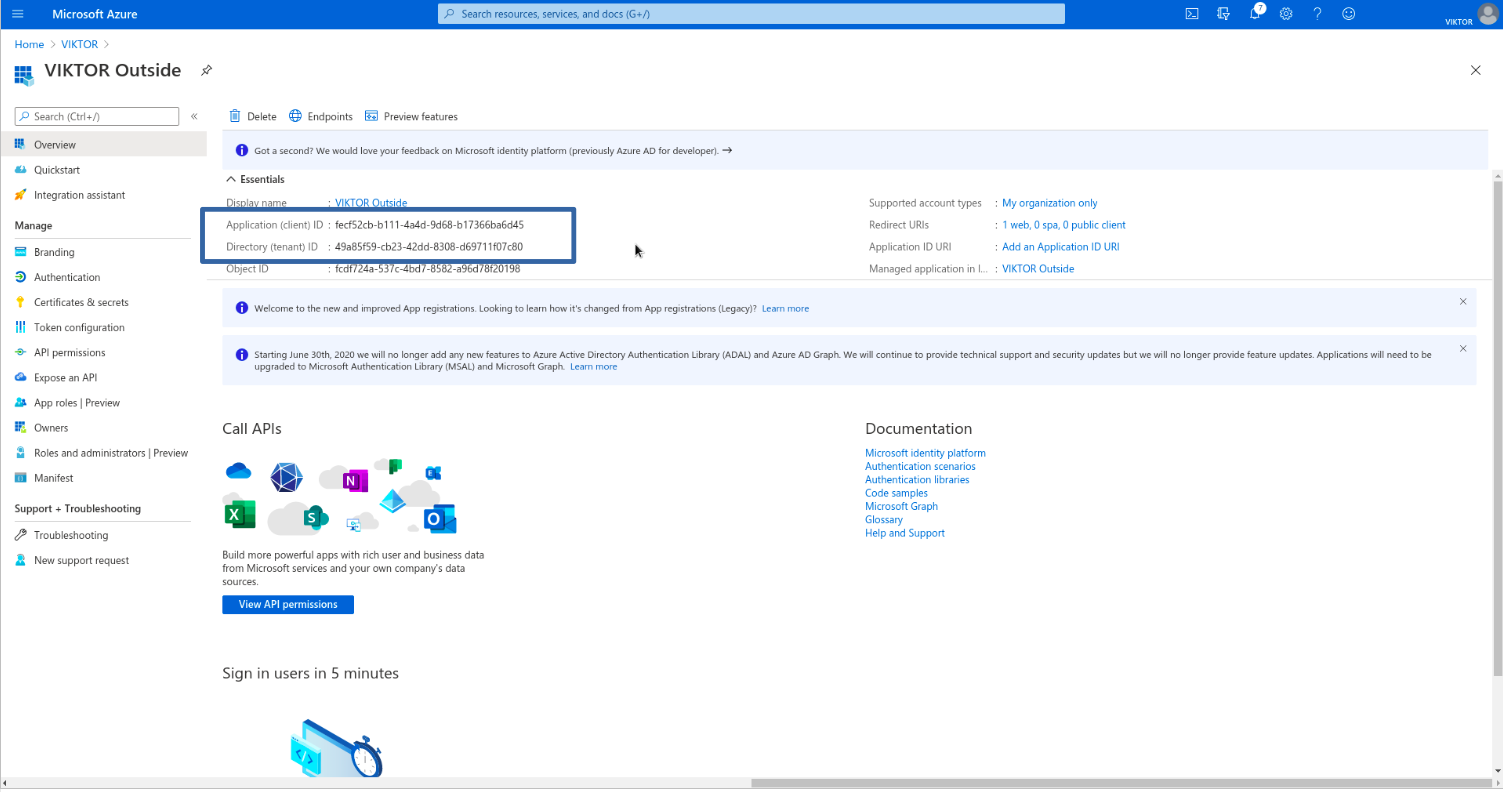
Task: Open the Endpoints toolbar item
Action: [321, 116]
